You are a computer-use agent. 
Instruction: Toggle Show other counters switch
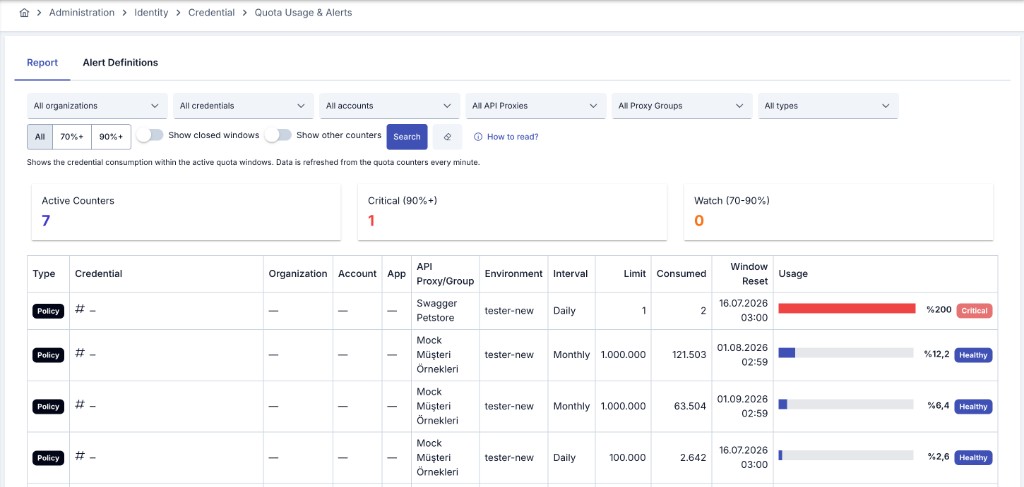coord(278,135)
